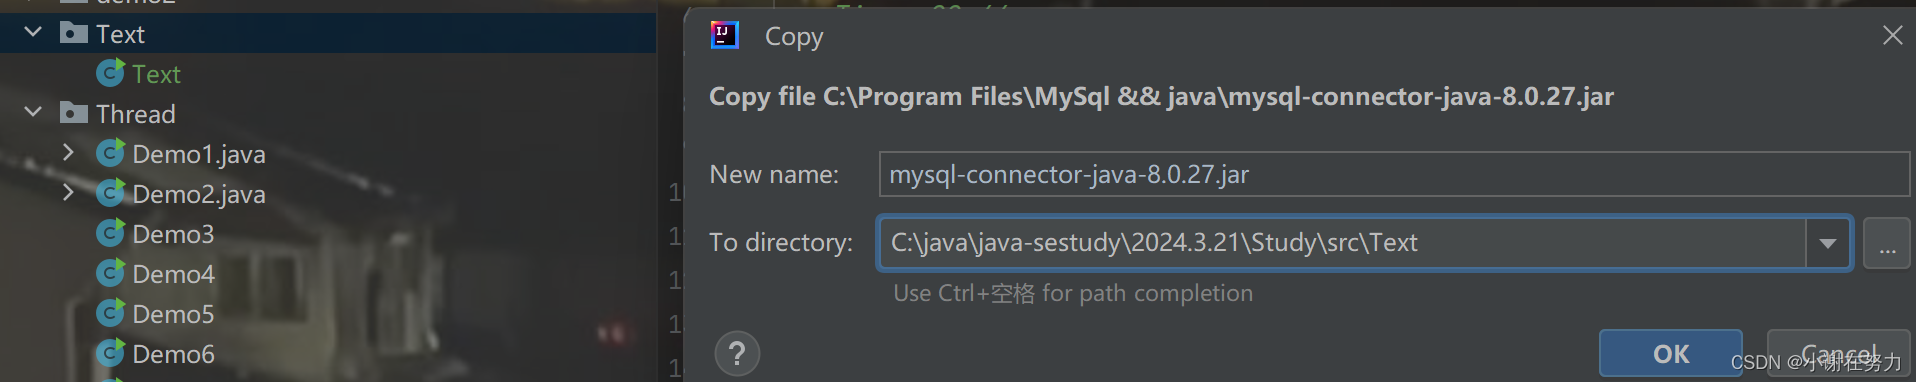Click the 'To directory:' label
1916x382 pixels.
click(781, 243)
